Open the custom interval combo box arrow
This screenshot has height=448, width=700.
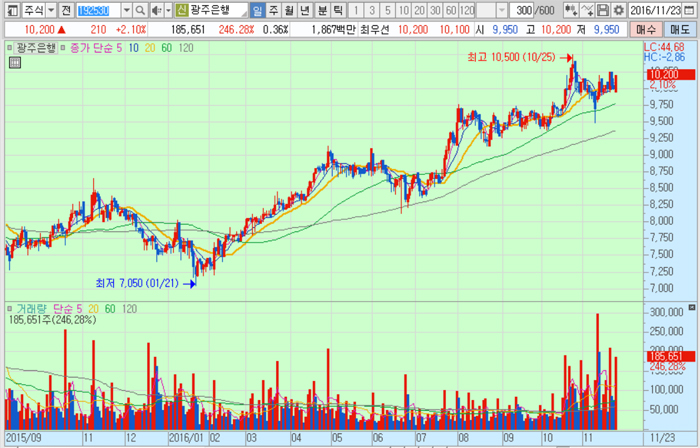[x=502, y=10]
